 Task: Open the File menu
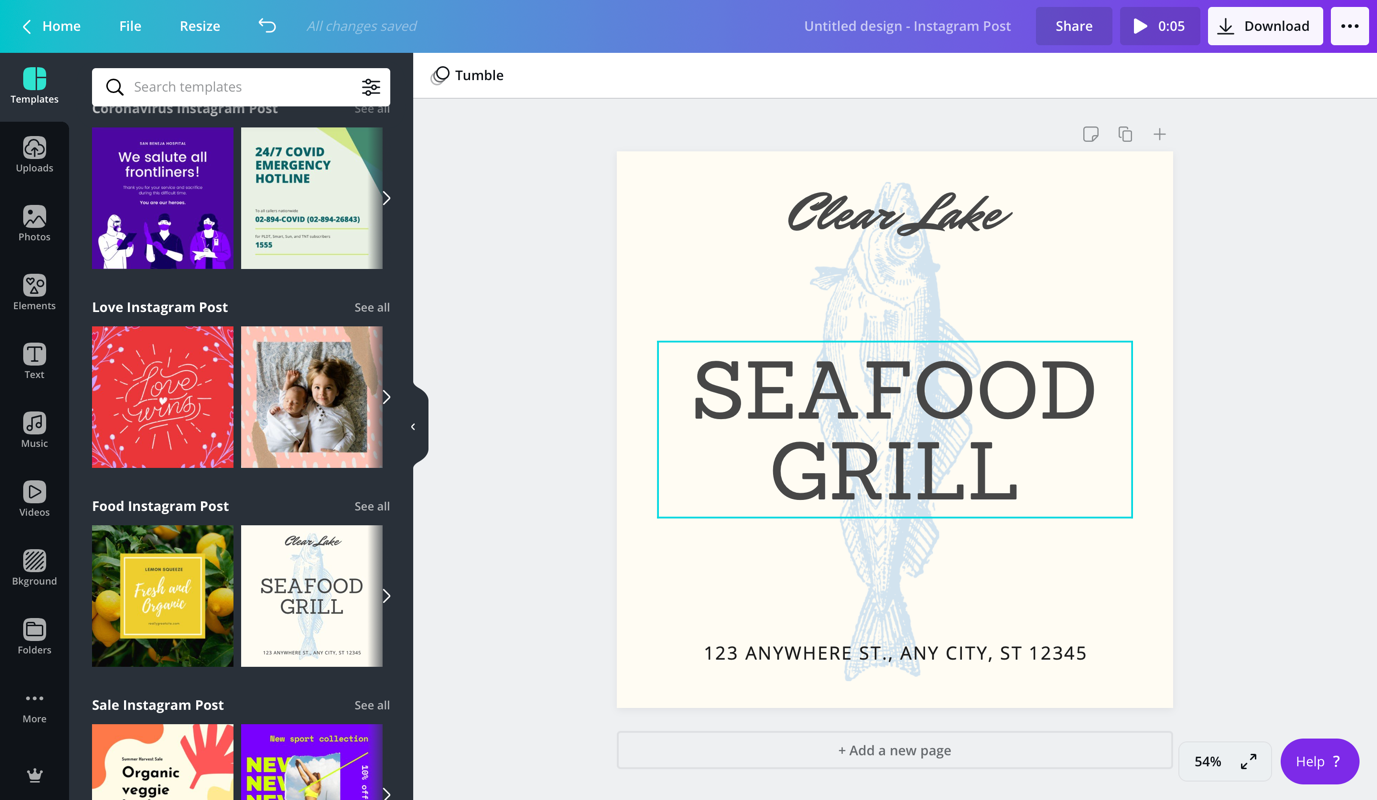[130, 26]
